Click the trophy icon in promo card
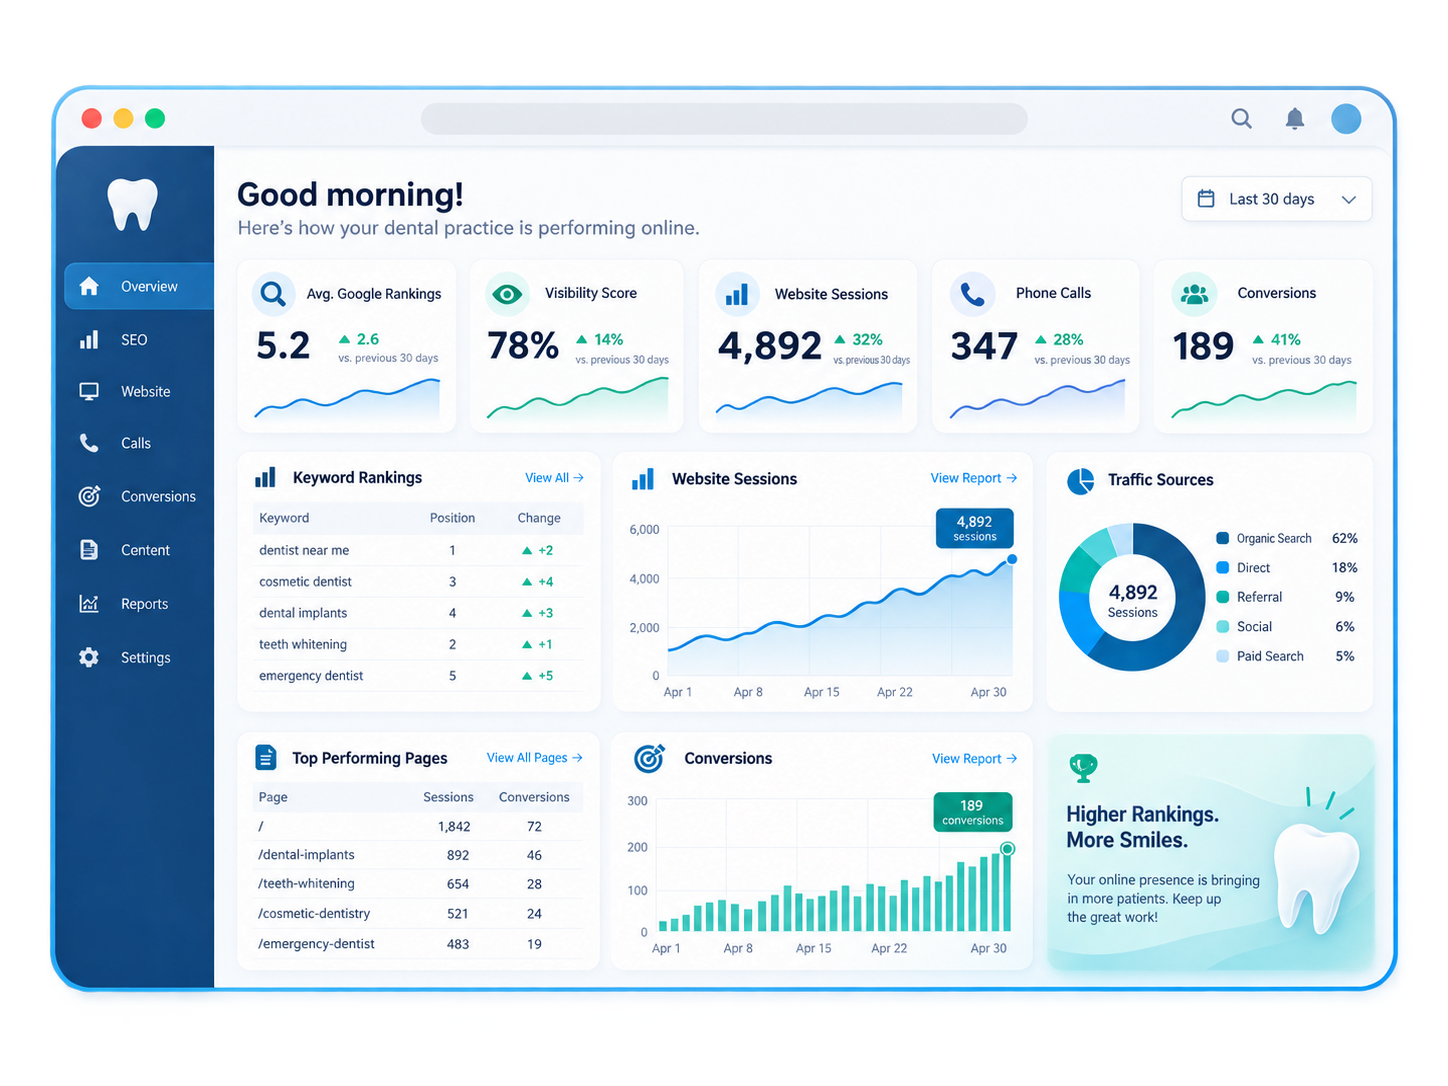 tap(1083, 768)
